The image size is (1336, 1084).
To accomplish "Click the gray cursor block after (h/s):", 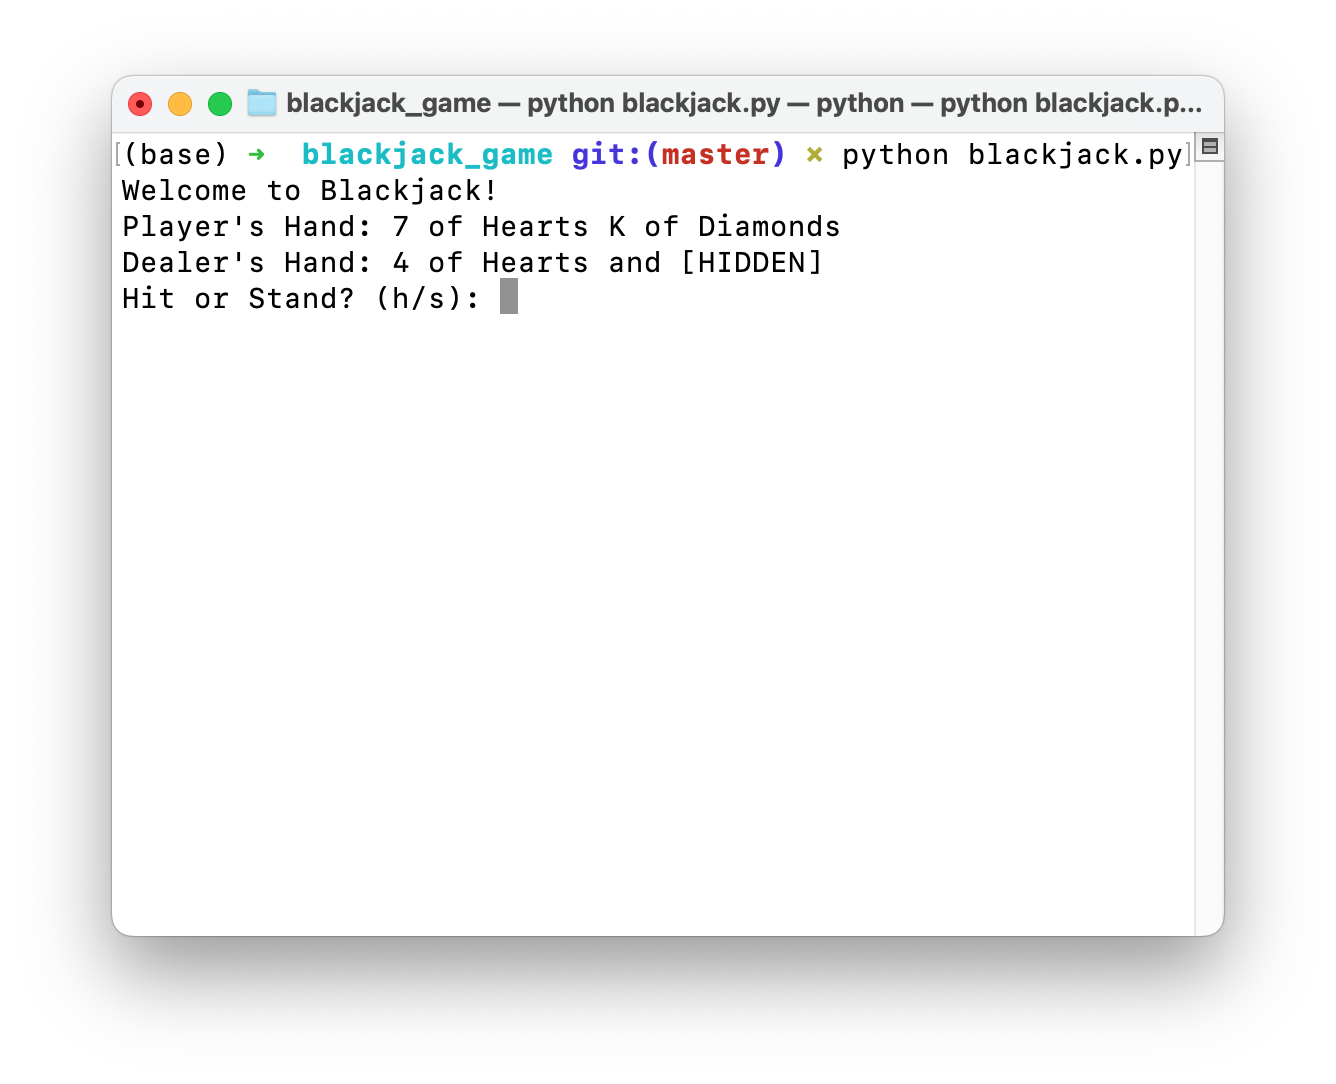I will [x=509, y=297].
